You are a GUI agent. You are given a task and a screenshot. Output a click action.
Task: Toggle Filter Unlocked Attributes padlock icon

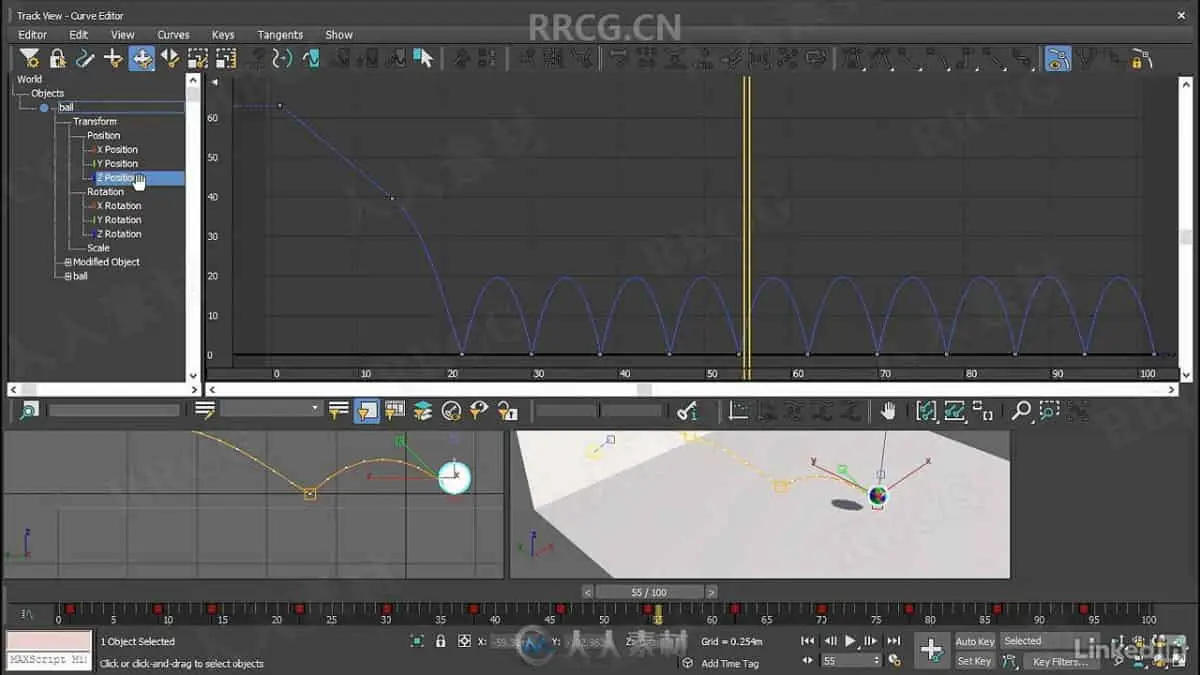508,410
